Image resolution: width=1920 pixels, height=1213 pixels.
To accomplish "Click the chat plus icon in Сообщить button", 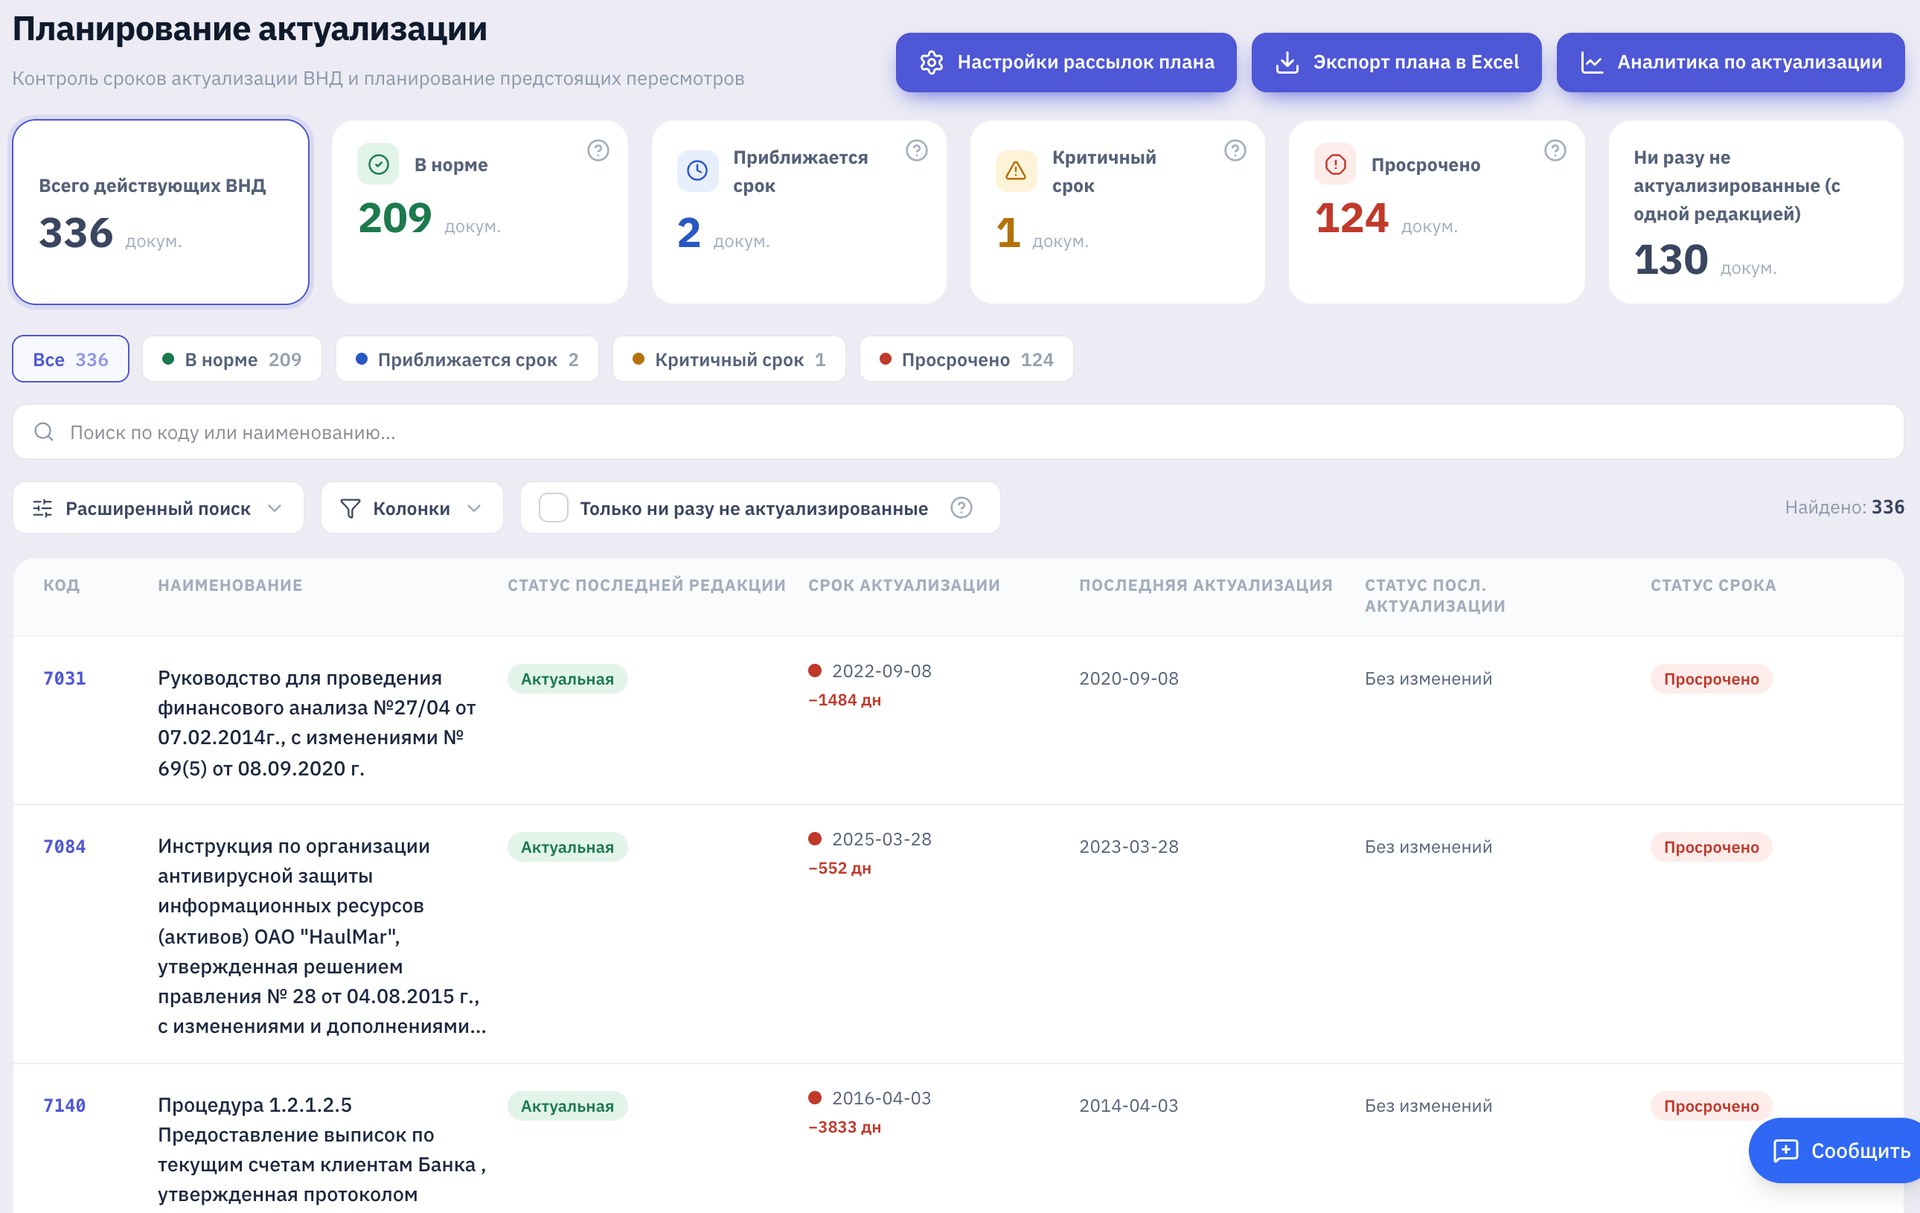I will [x=1785, y=1150].
